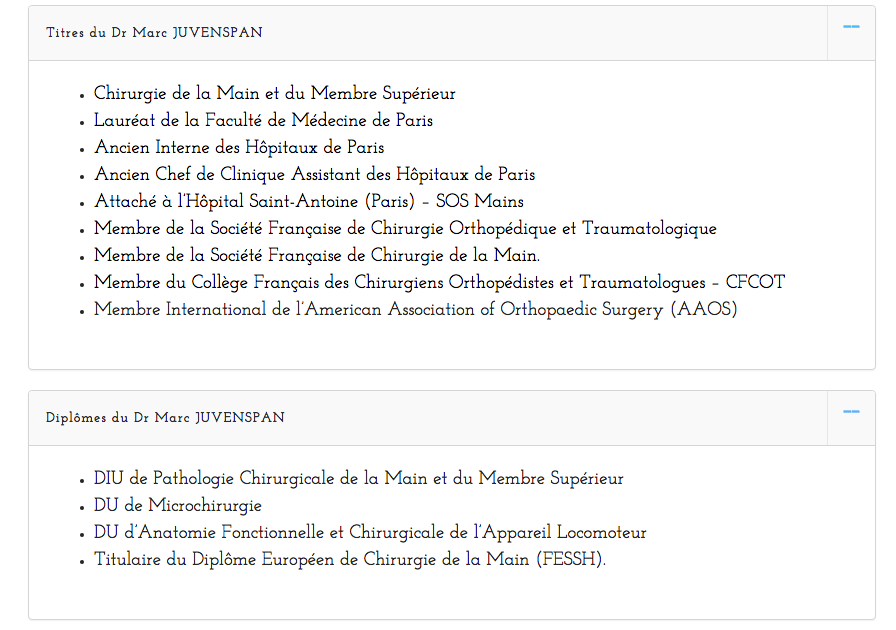Image resolution: width=896 pixels, height=630 pixels.
Task: Click 'Ancien Chef de Clinique Assistant' list item
Action: [x=314, y=174]
